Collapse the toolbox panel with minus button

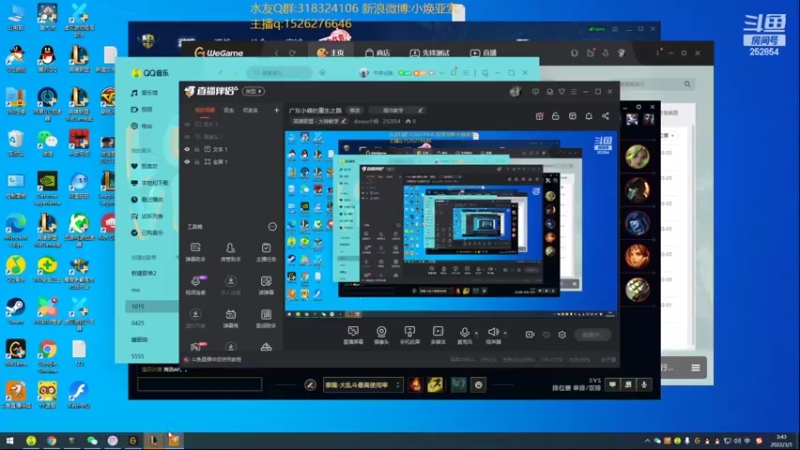272,227
